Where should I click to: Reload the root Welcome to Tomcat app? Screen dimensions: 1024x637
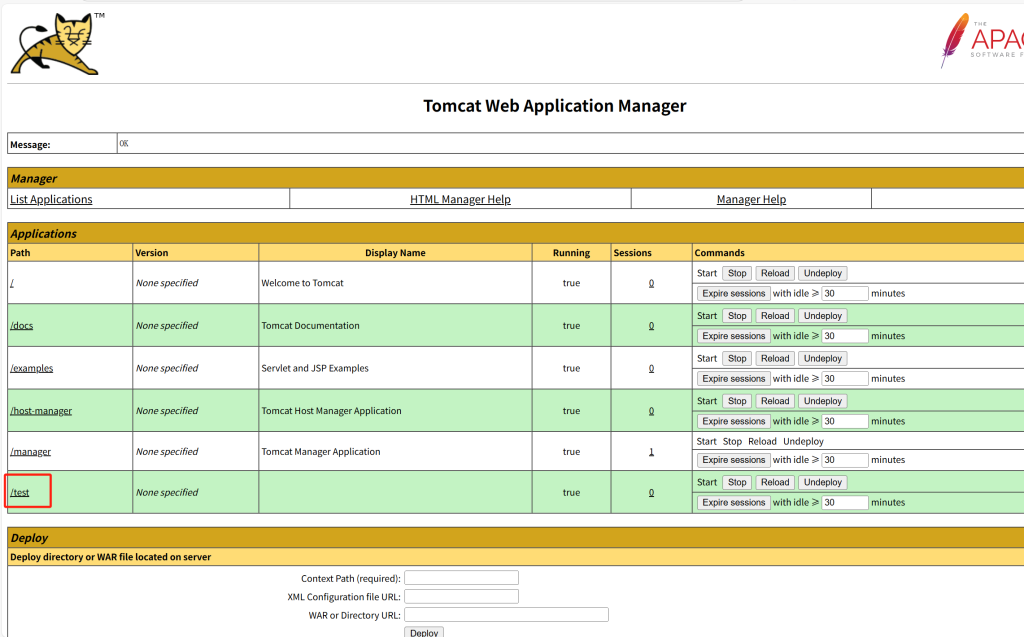point(775,273)
